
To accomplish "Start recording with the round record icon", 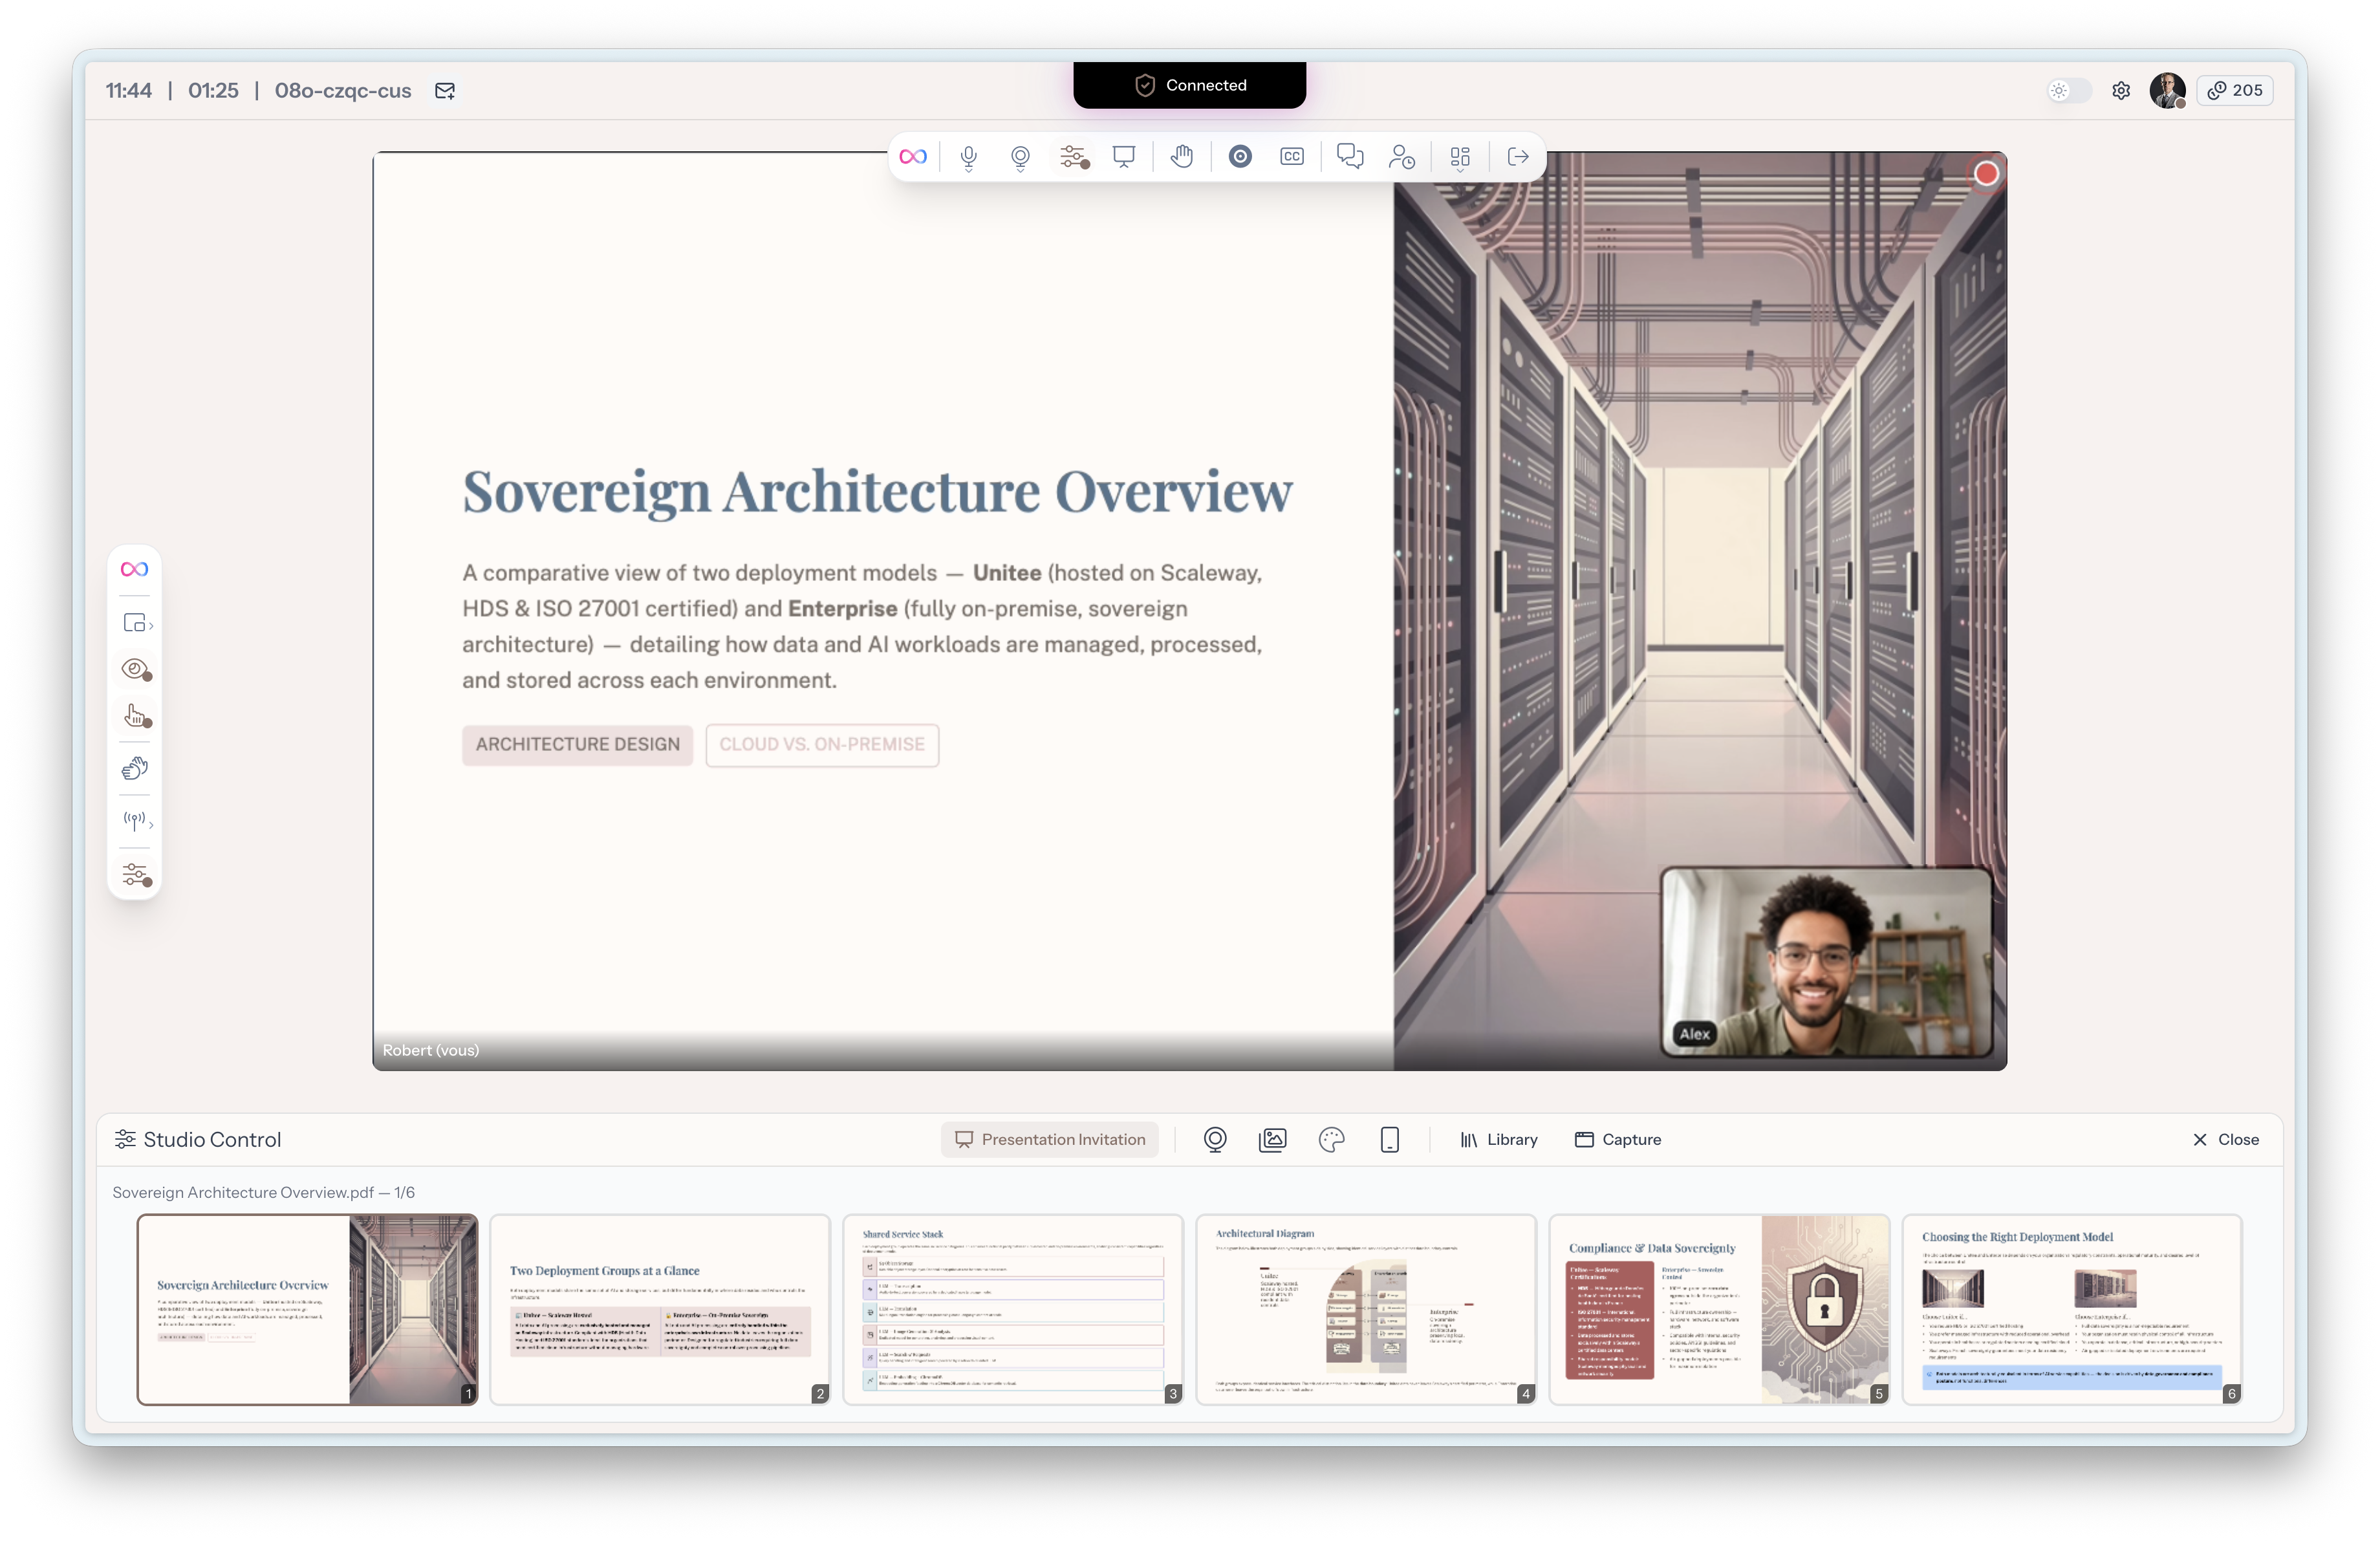I will point(1240,157).
